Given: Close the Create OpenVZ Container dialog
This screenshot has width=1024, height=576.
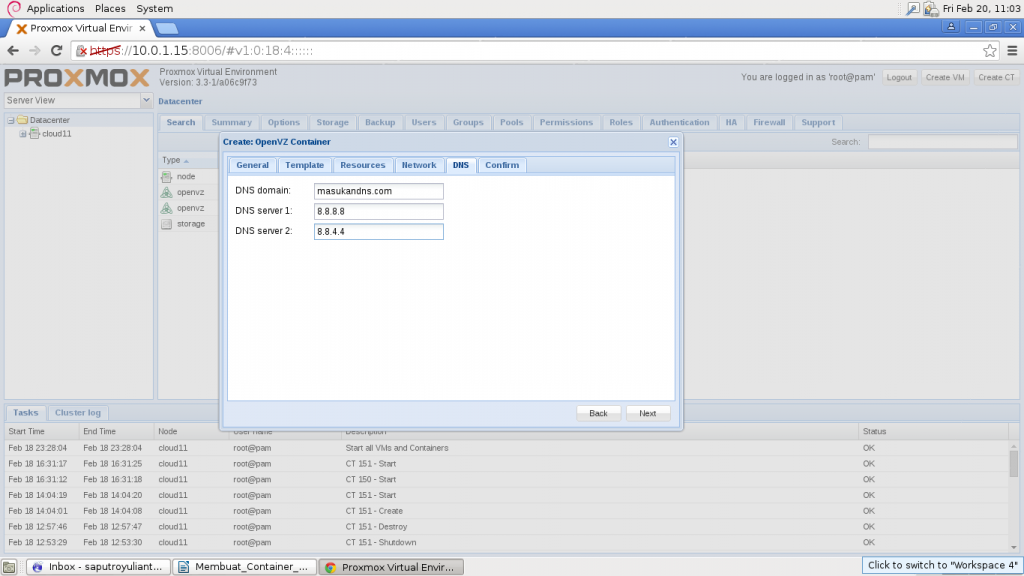Looking at the screenshot, I should pyautogui.click(x=673, y=142).
